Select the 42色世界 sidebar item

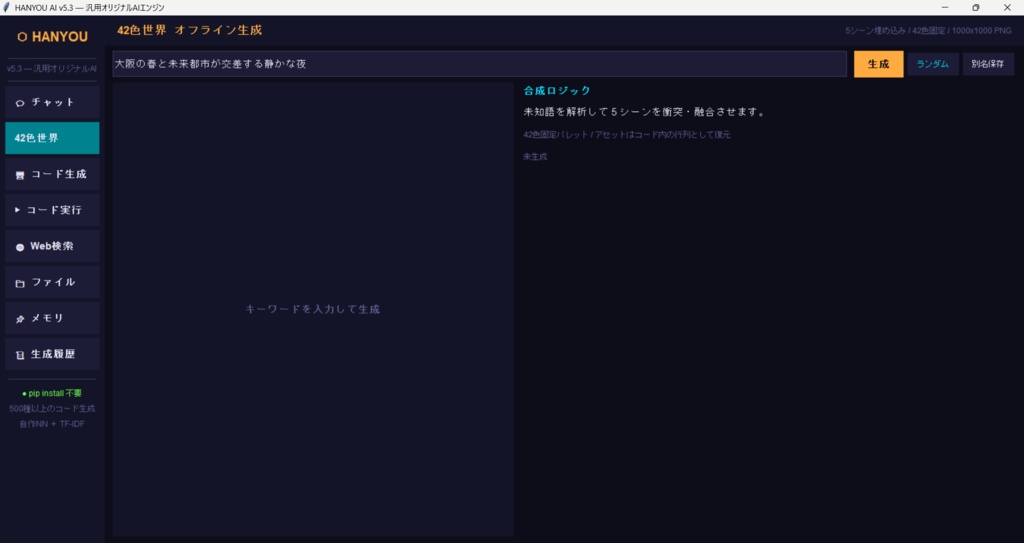pyautogui.click(x=52, y=139)
